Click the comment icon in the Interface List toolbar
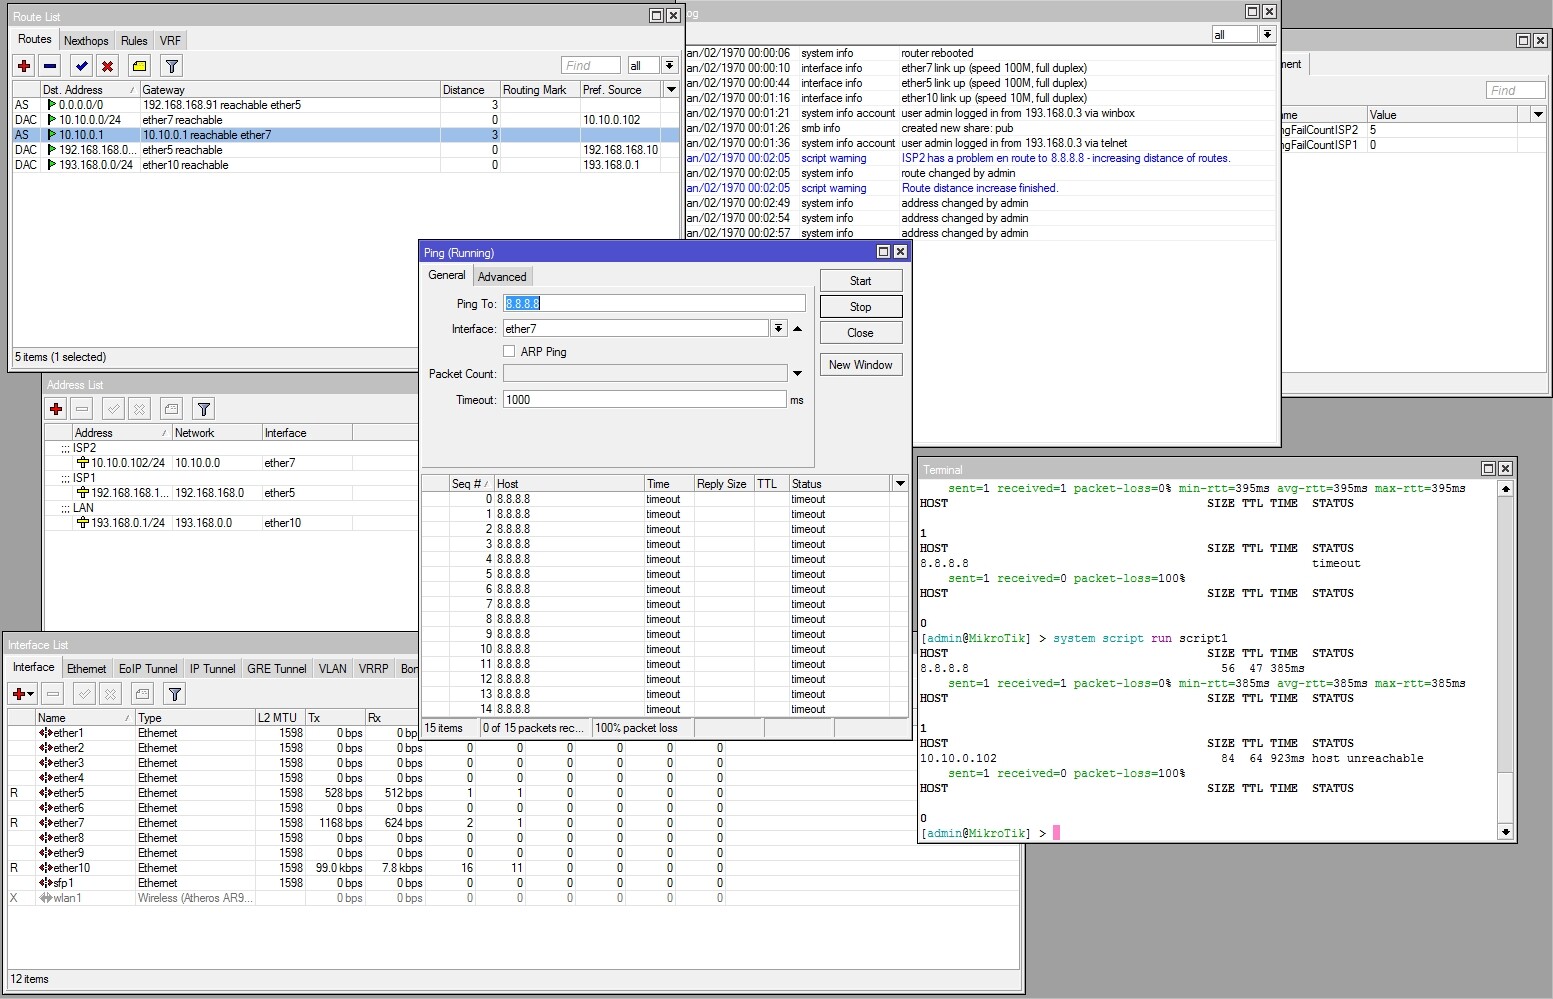This screenshot has width=1553, height=999. tap(141, 692)
